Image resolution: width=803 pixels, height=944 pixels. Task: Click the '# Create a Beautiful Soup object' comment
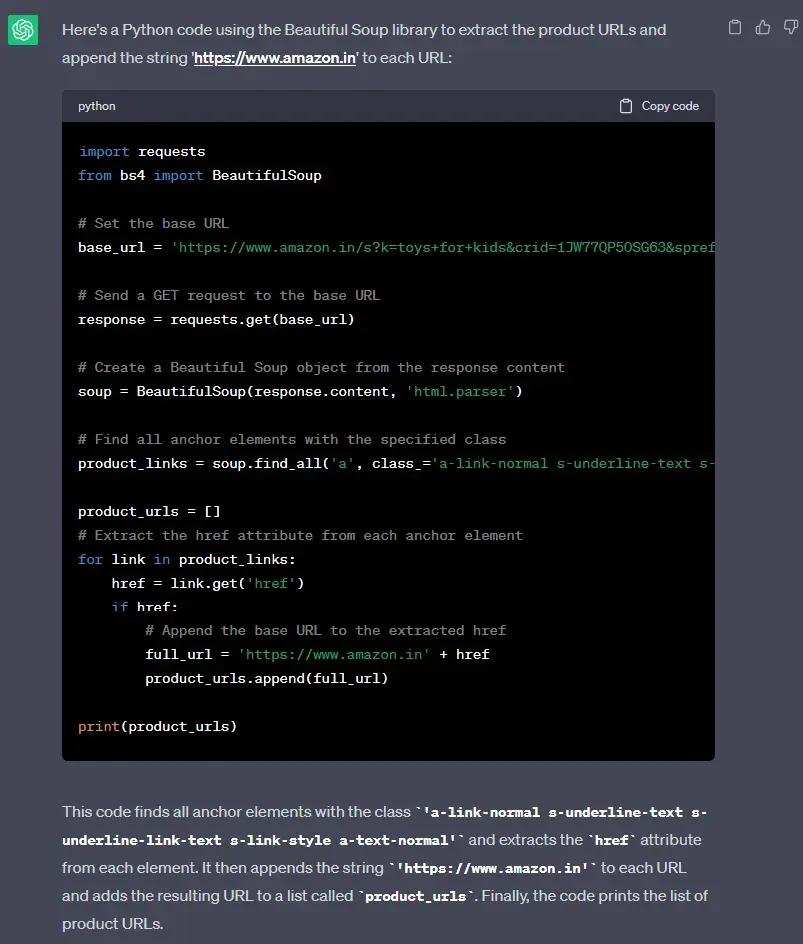point(321,367)
